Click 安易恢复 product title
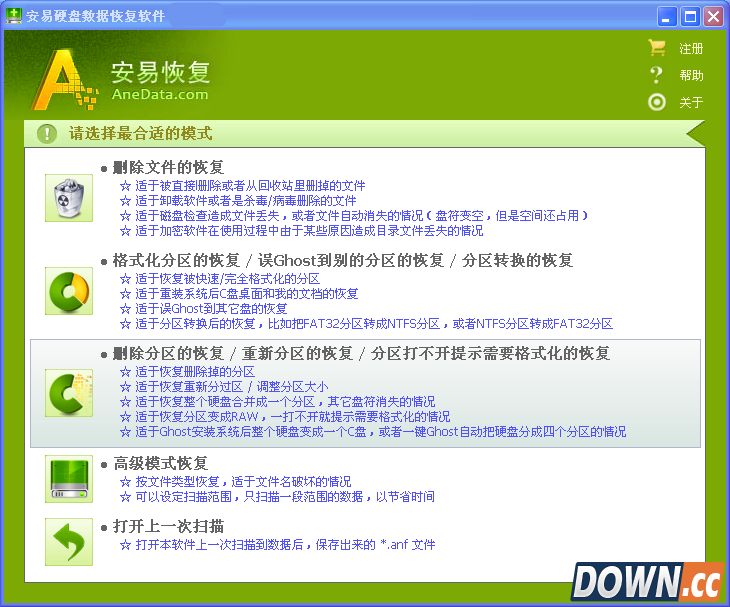The image size is (730, 607). 161,73
